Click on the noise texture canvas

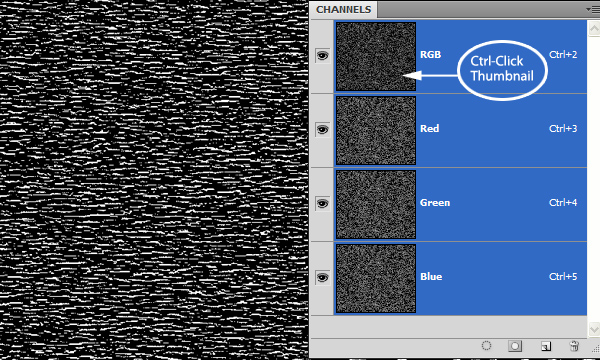coord(154,180)
